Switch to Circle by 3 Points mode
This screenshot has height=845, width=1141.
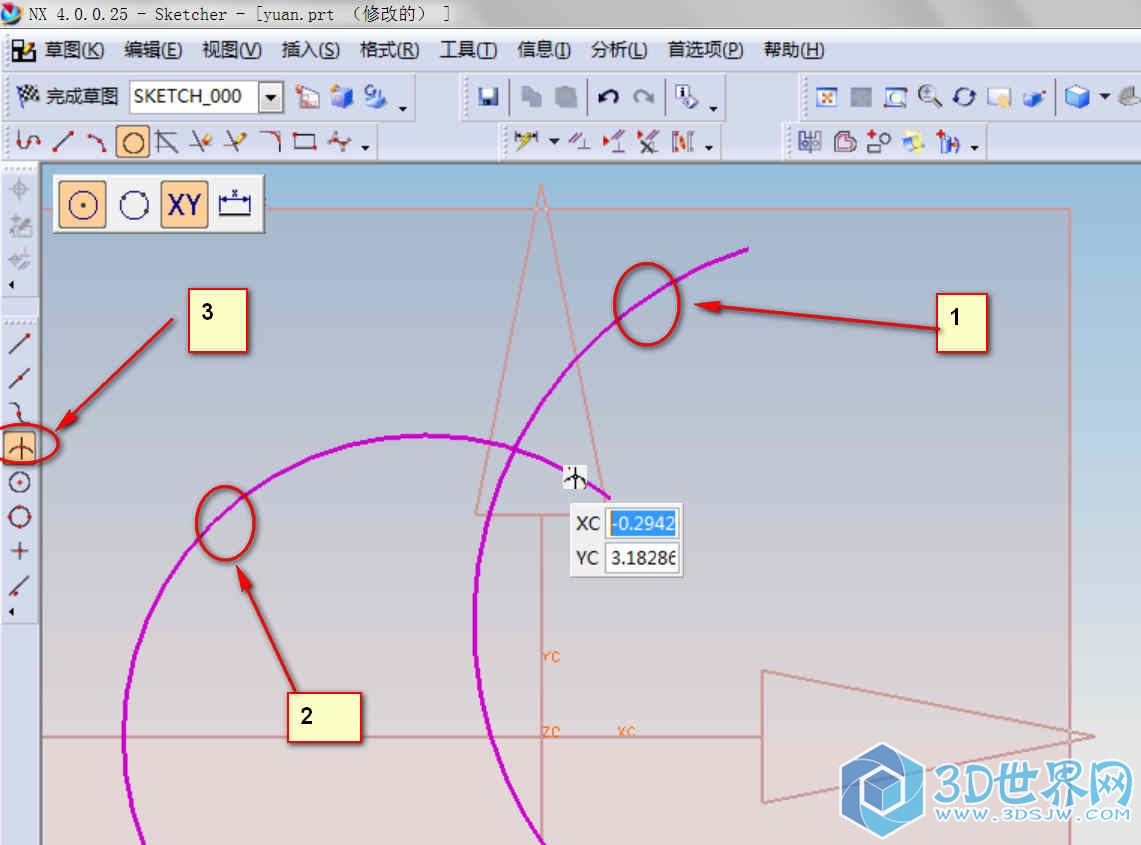click(134, 205)
